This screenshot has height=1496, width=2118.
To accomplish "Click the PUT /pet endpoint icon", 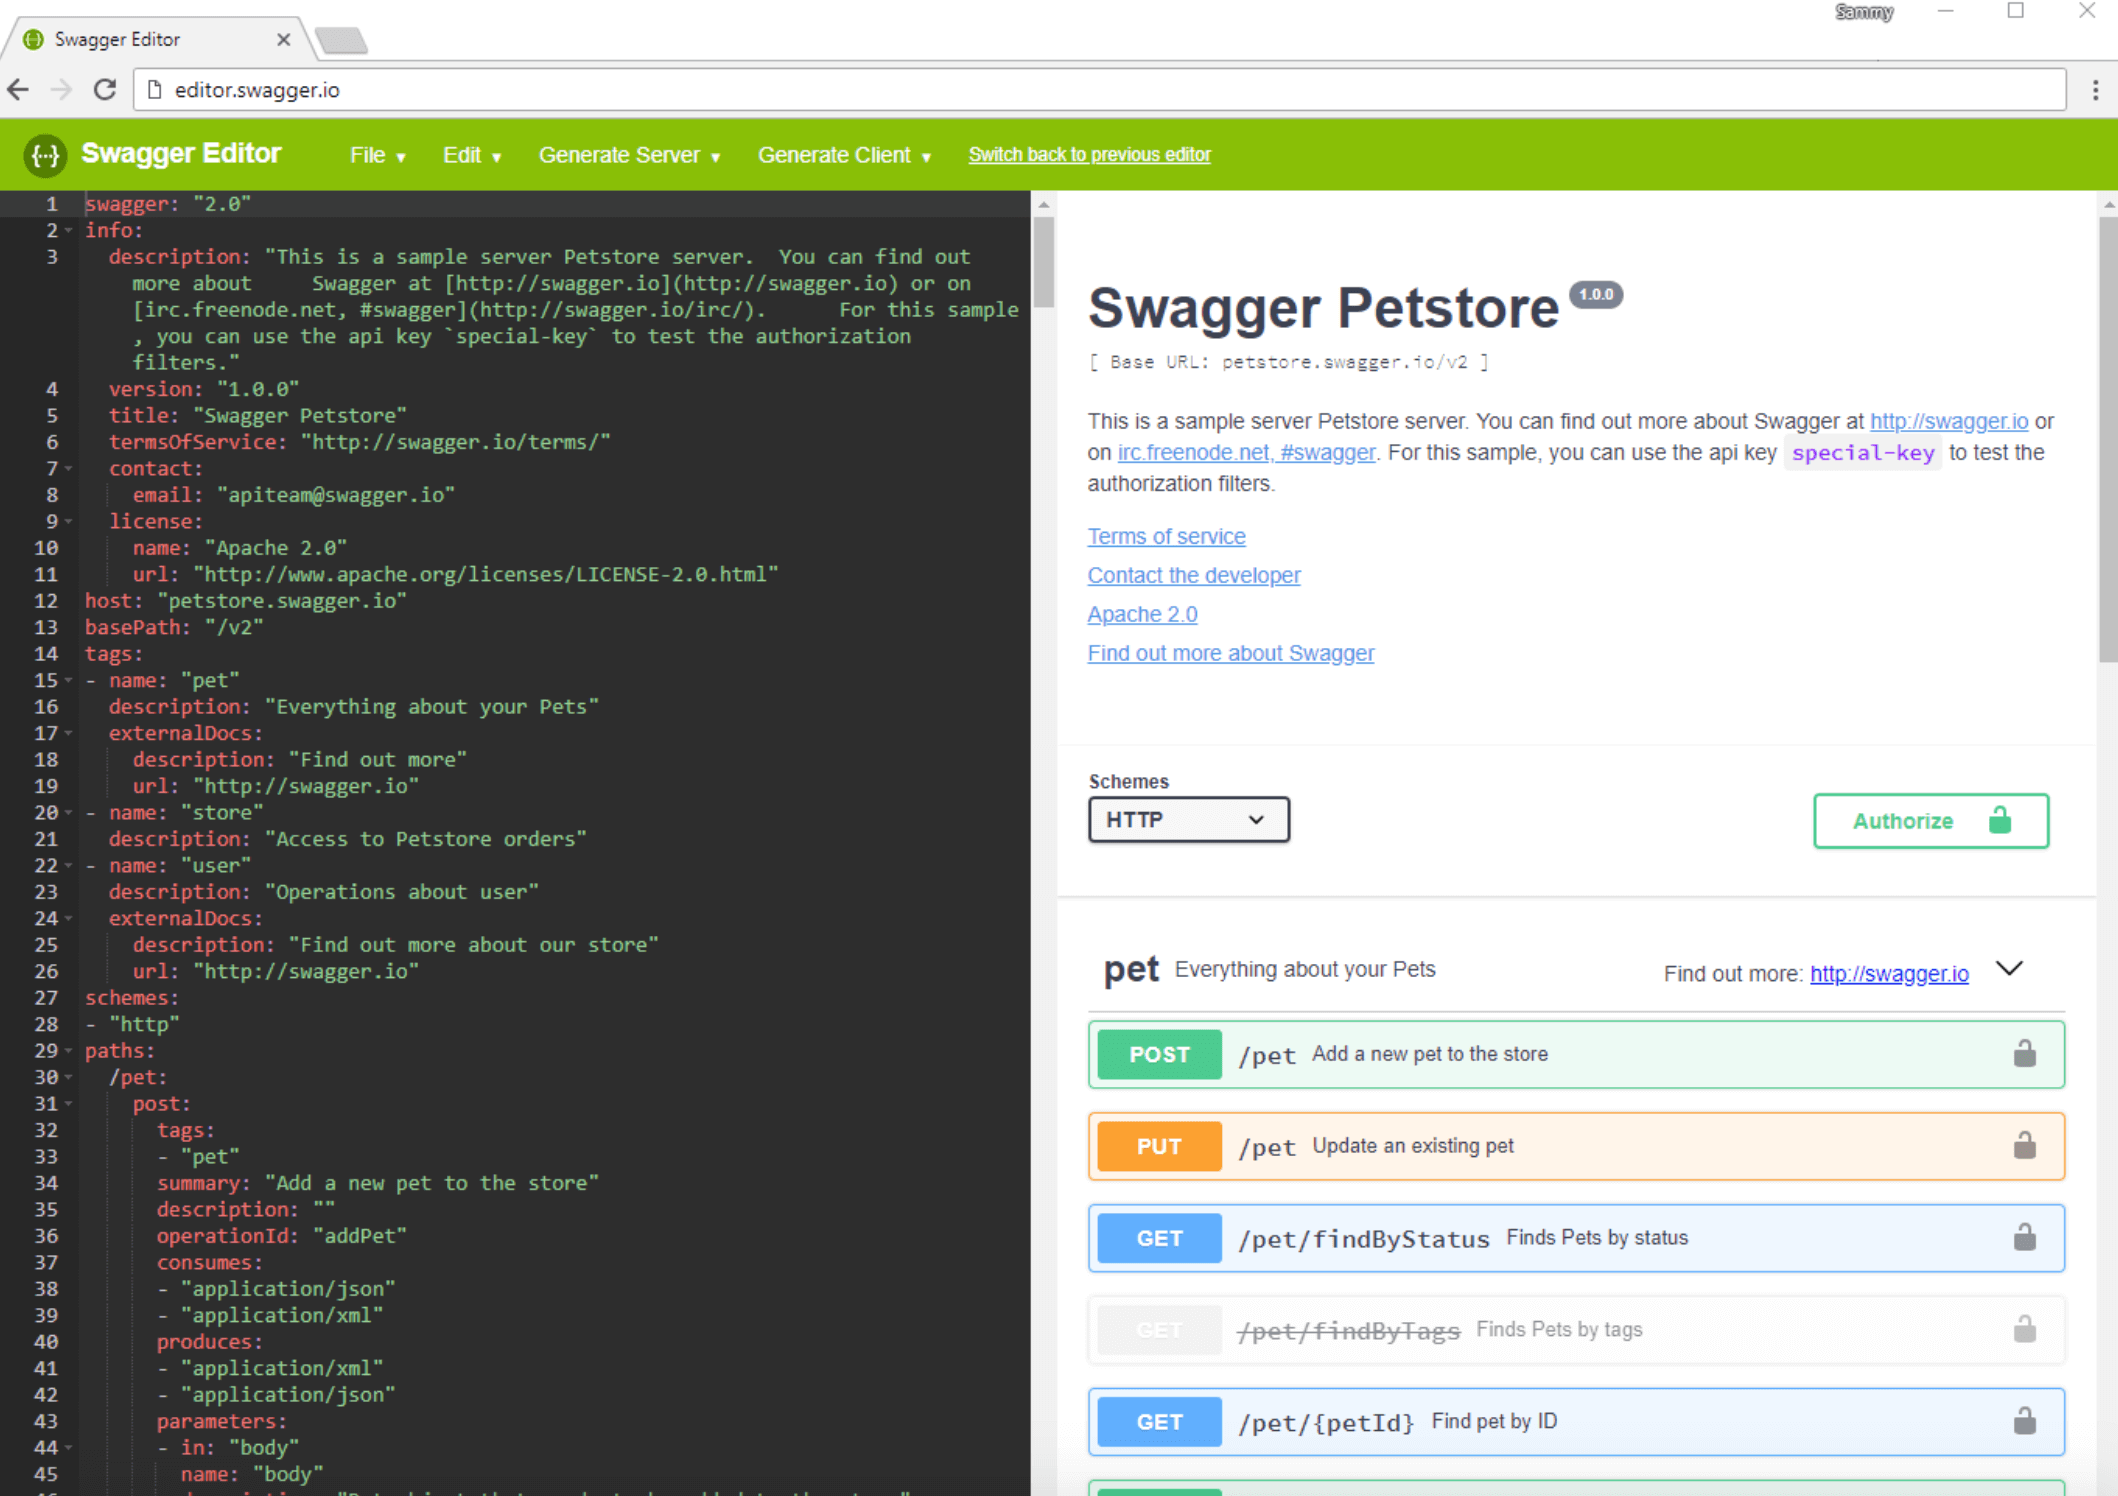I will coord(1159,1146).
